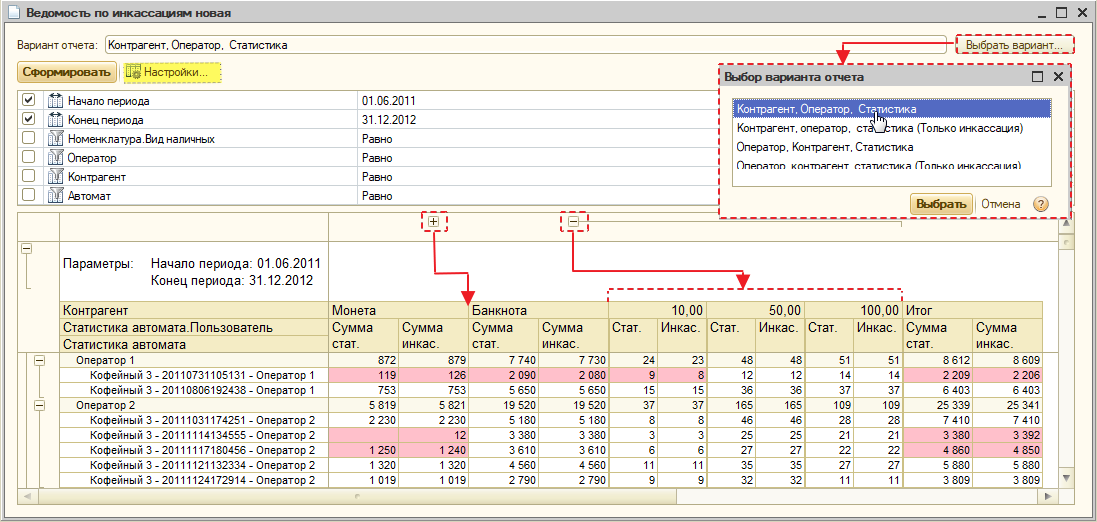Click filter icon beside Автомат parameter

[x=56, y=196]
